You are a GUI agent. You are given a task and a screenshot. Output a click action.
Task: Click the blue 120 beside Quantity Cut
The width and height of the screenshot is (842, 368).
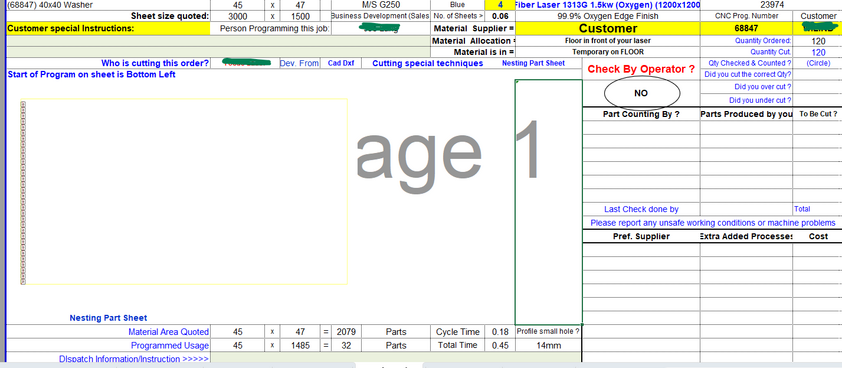(x=818, y=52)
